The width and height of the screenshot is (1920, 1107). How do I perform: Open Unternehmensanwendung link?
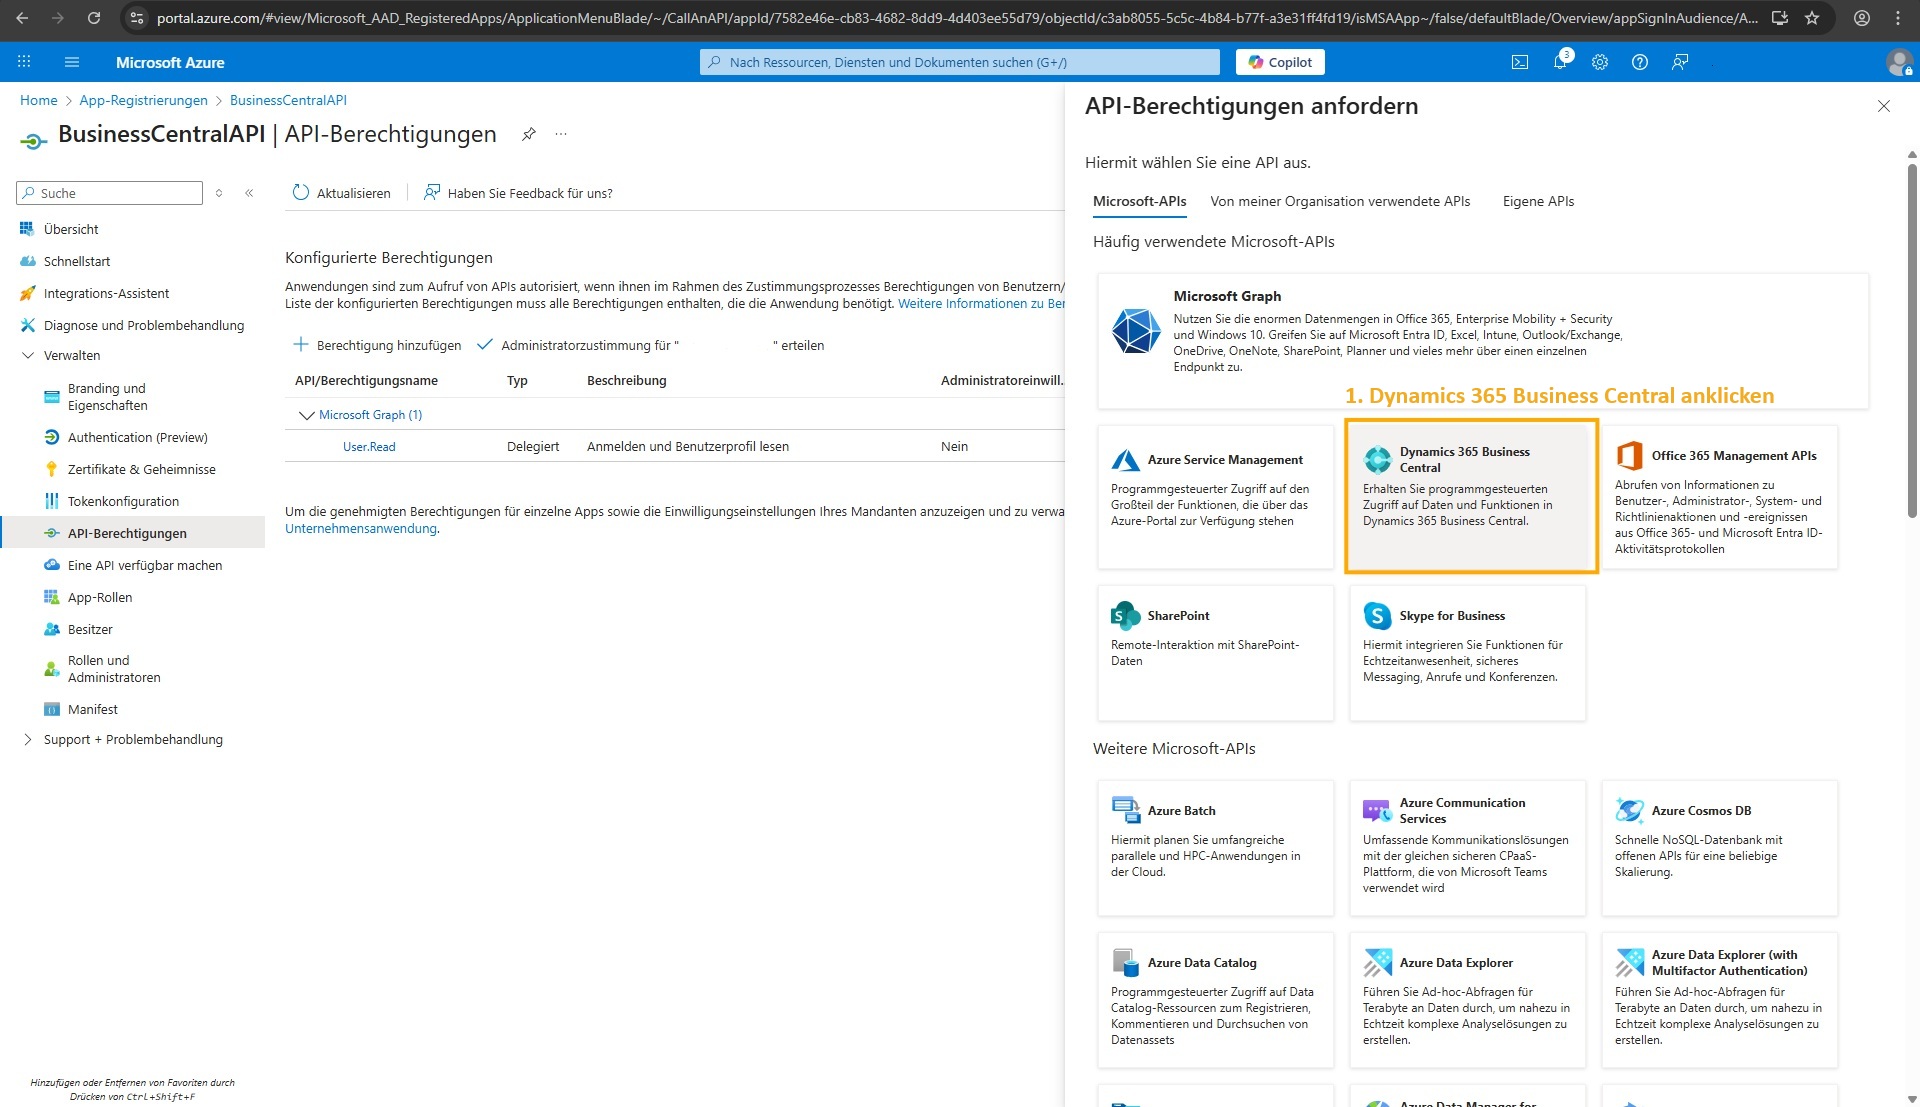[361, 529]
